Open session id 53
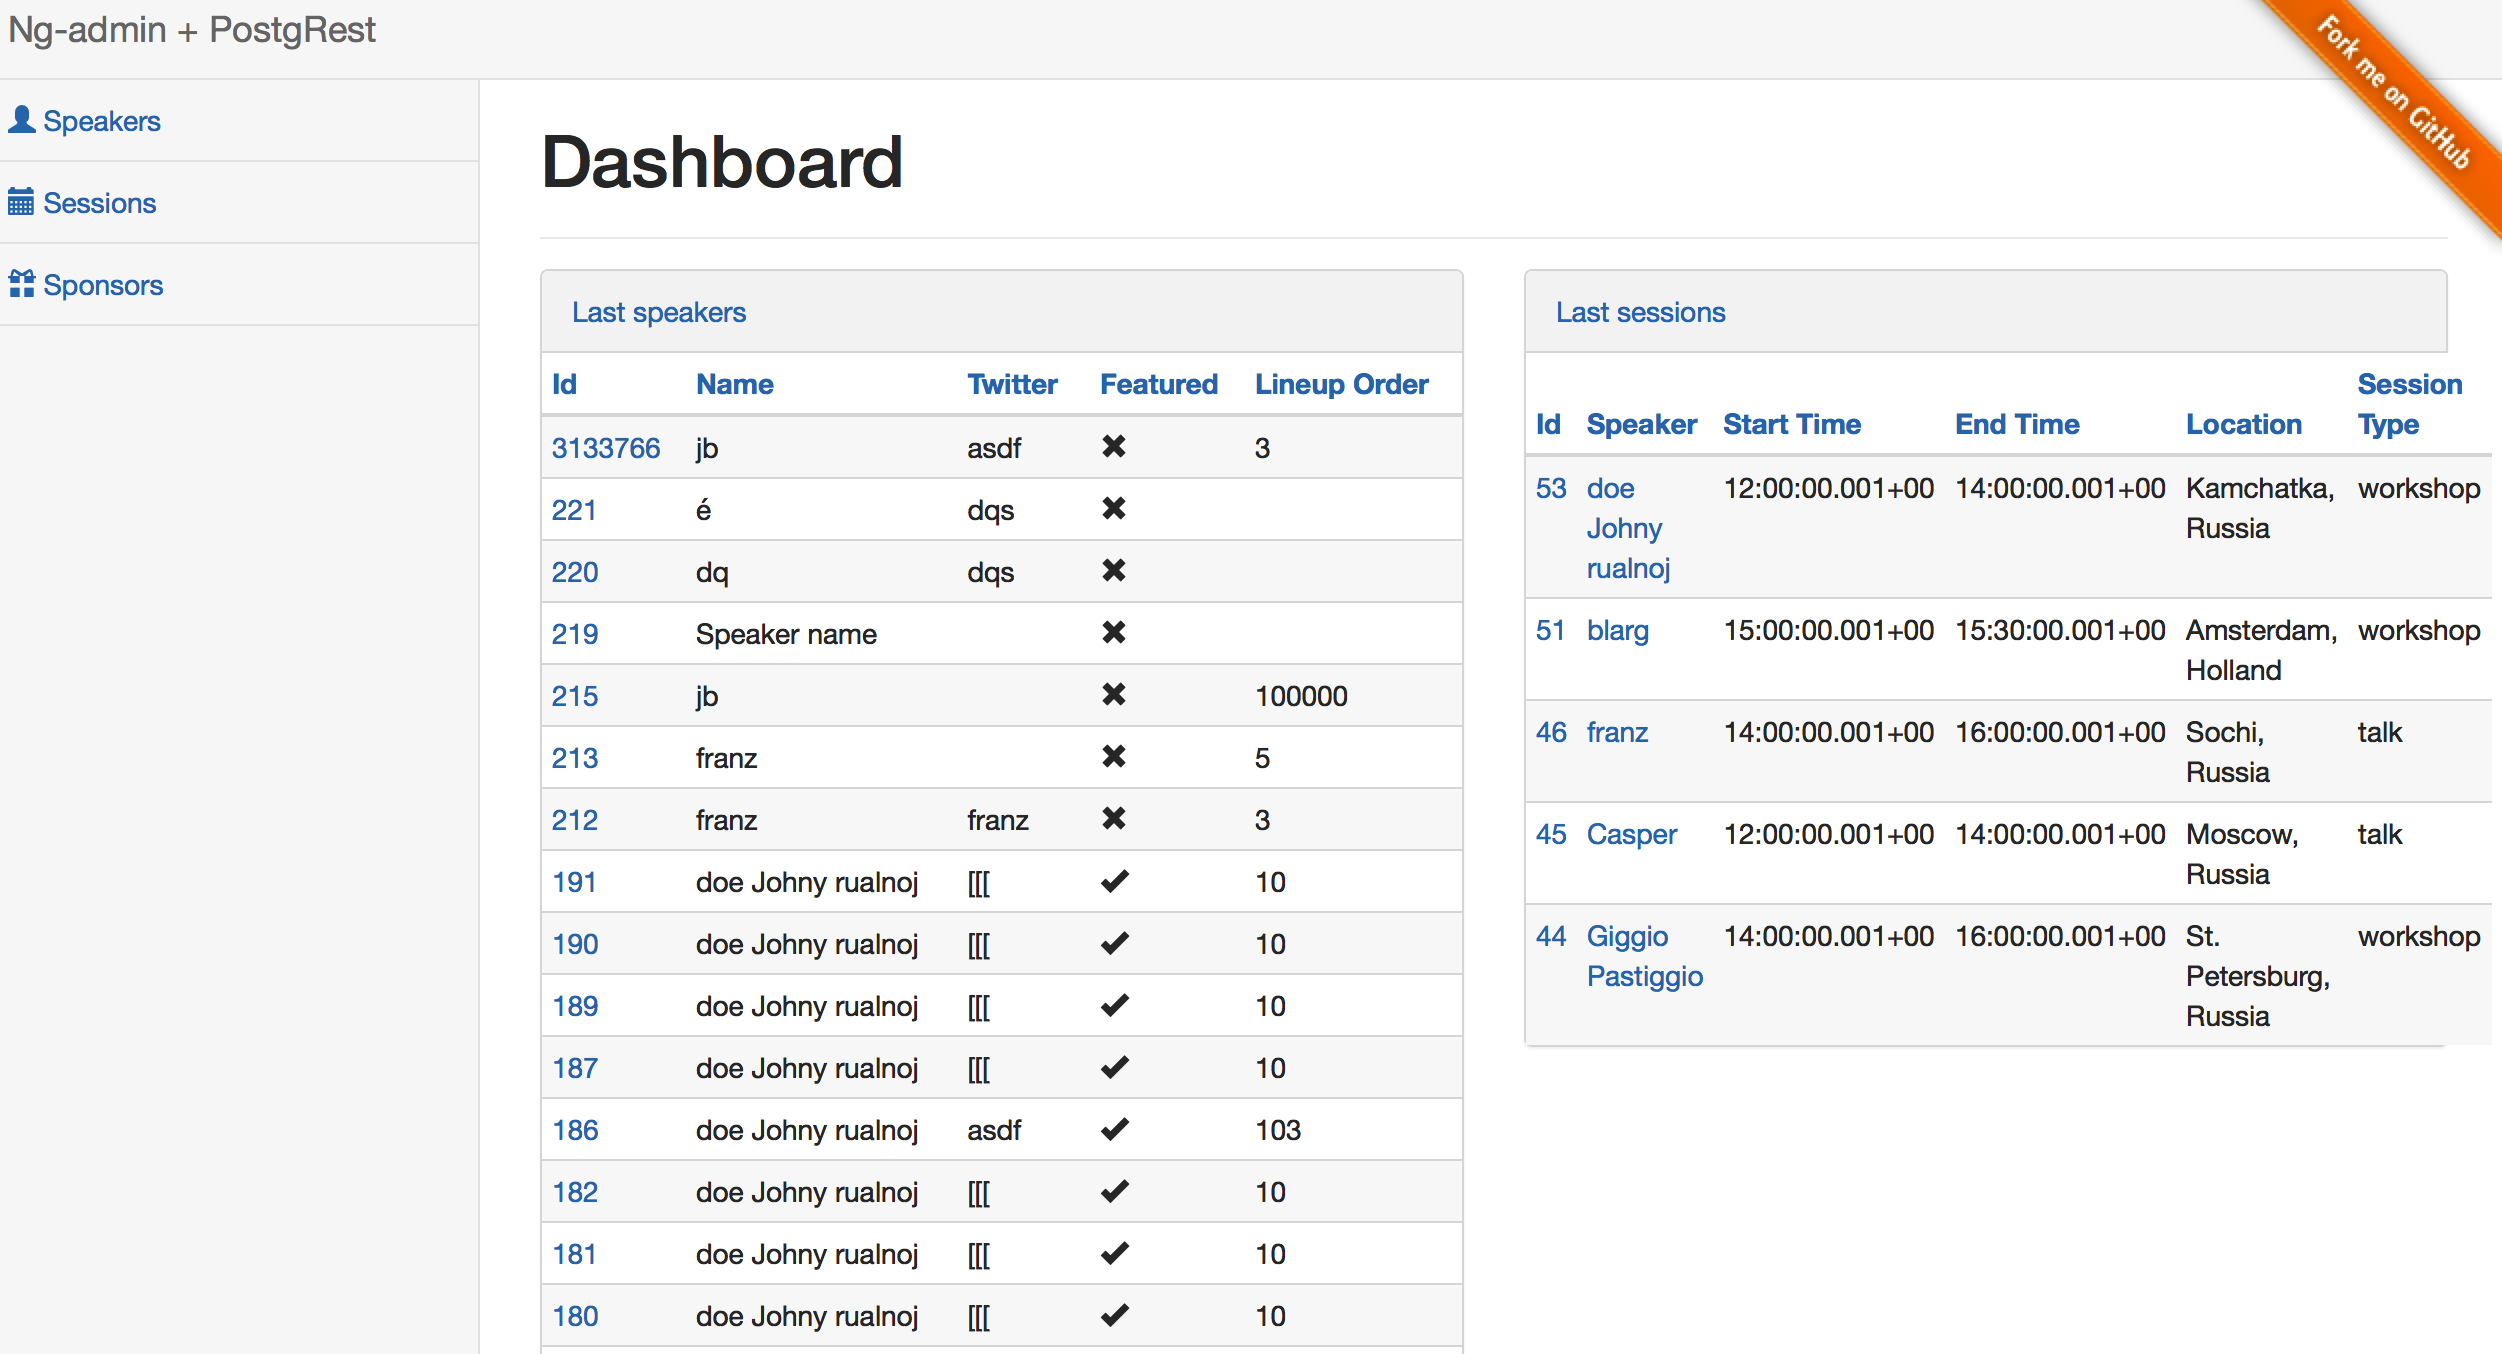 click(1550, 488)
